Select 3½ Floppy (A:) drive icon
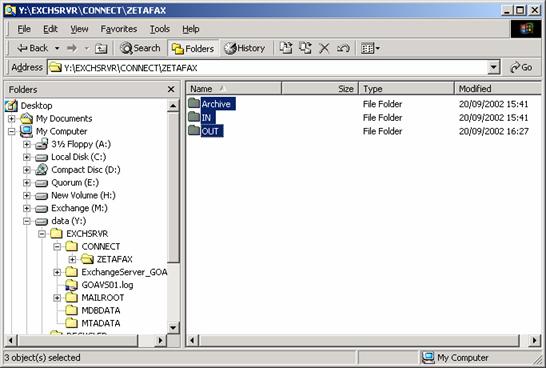The width and height of the screenshot is (546, 368). click(41, 144)
